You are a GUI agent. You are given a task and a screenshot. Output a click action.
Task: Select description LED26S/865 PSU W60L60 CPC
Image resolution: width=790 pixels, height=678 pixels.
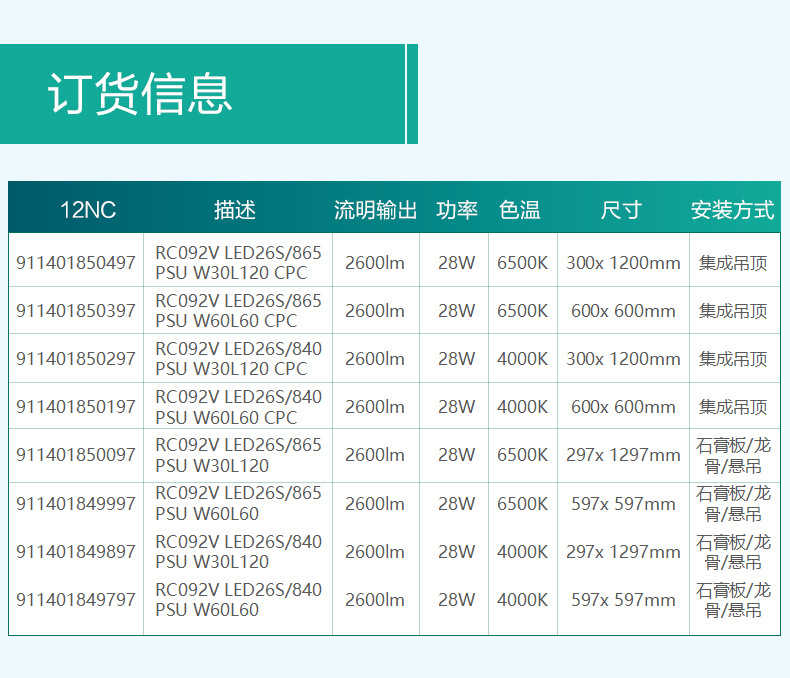coord(238,310)
